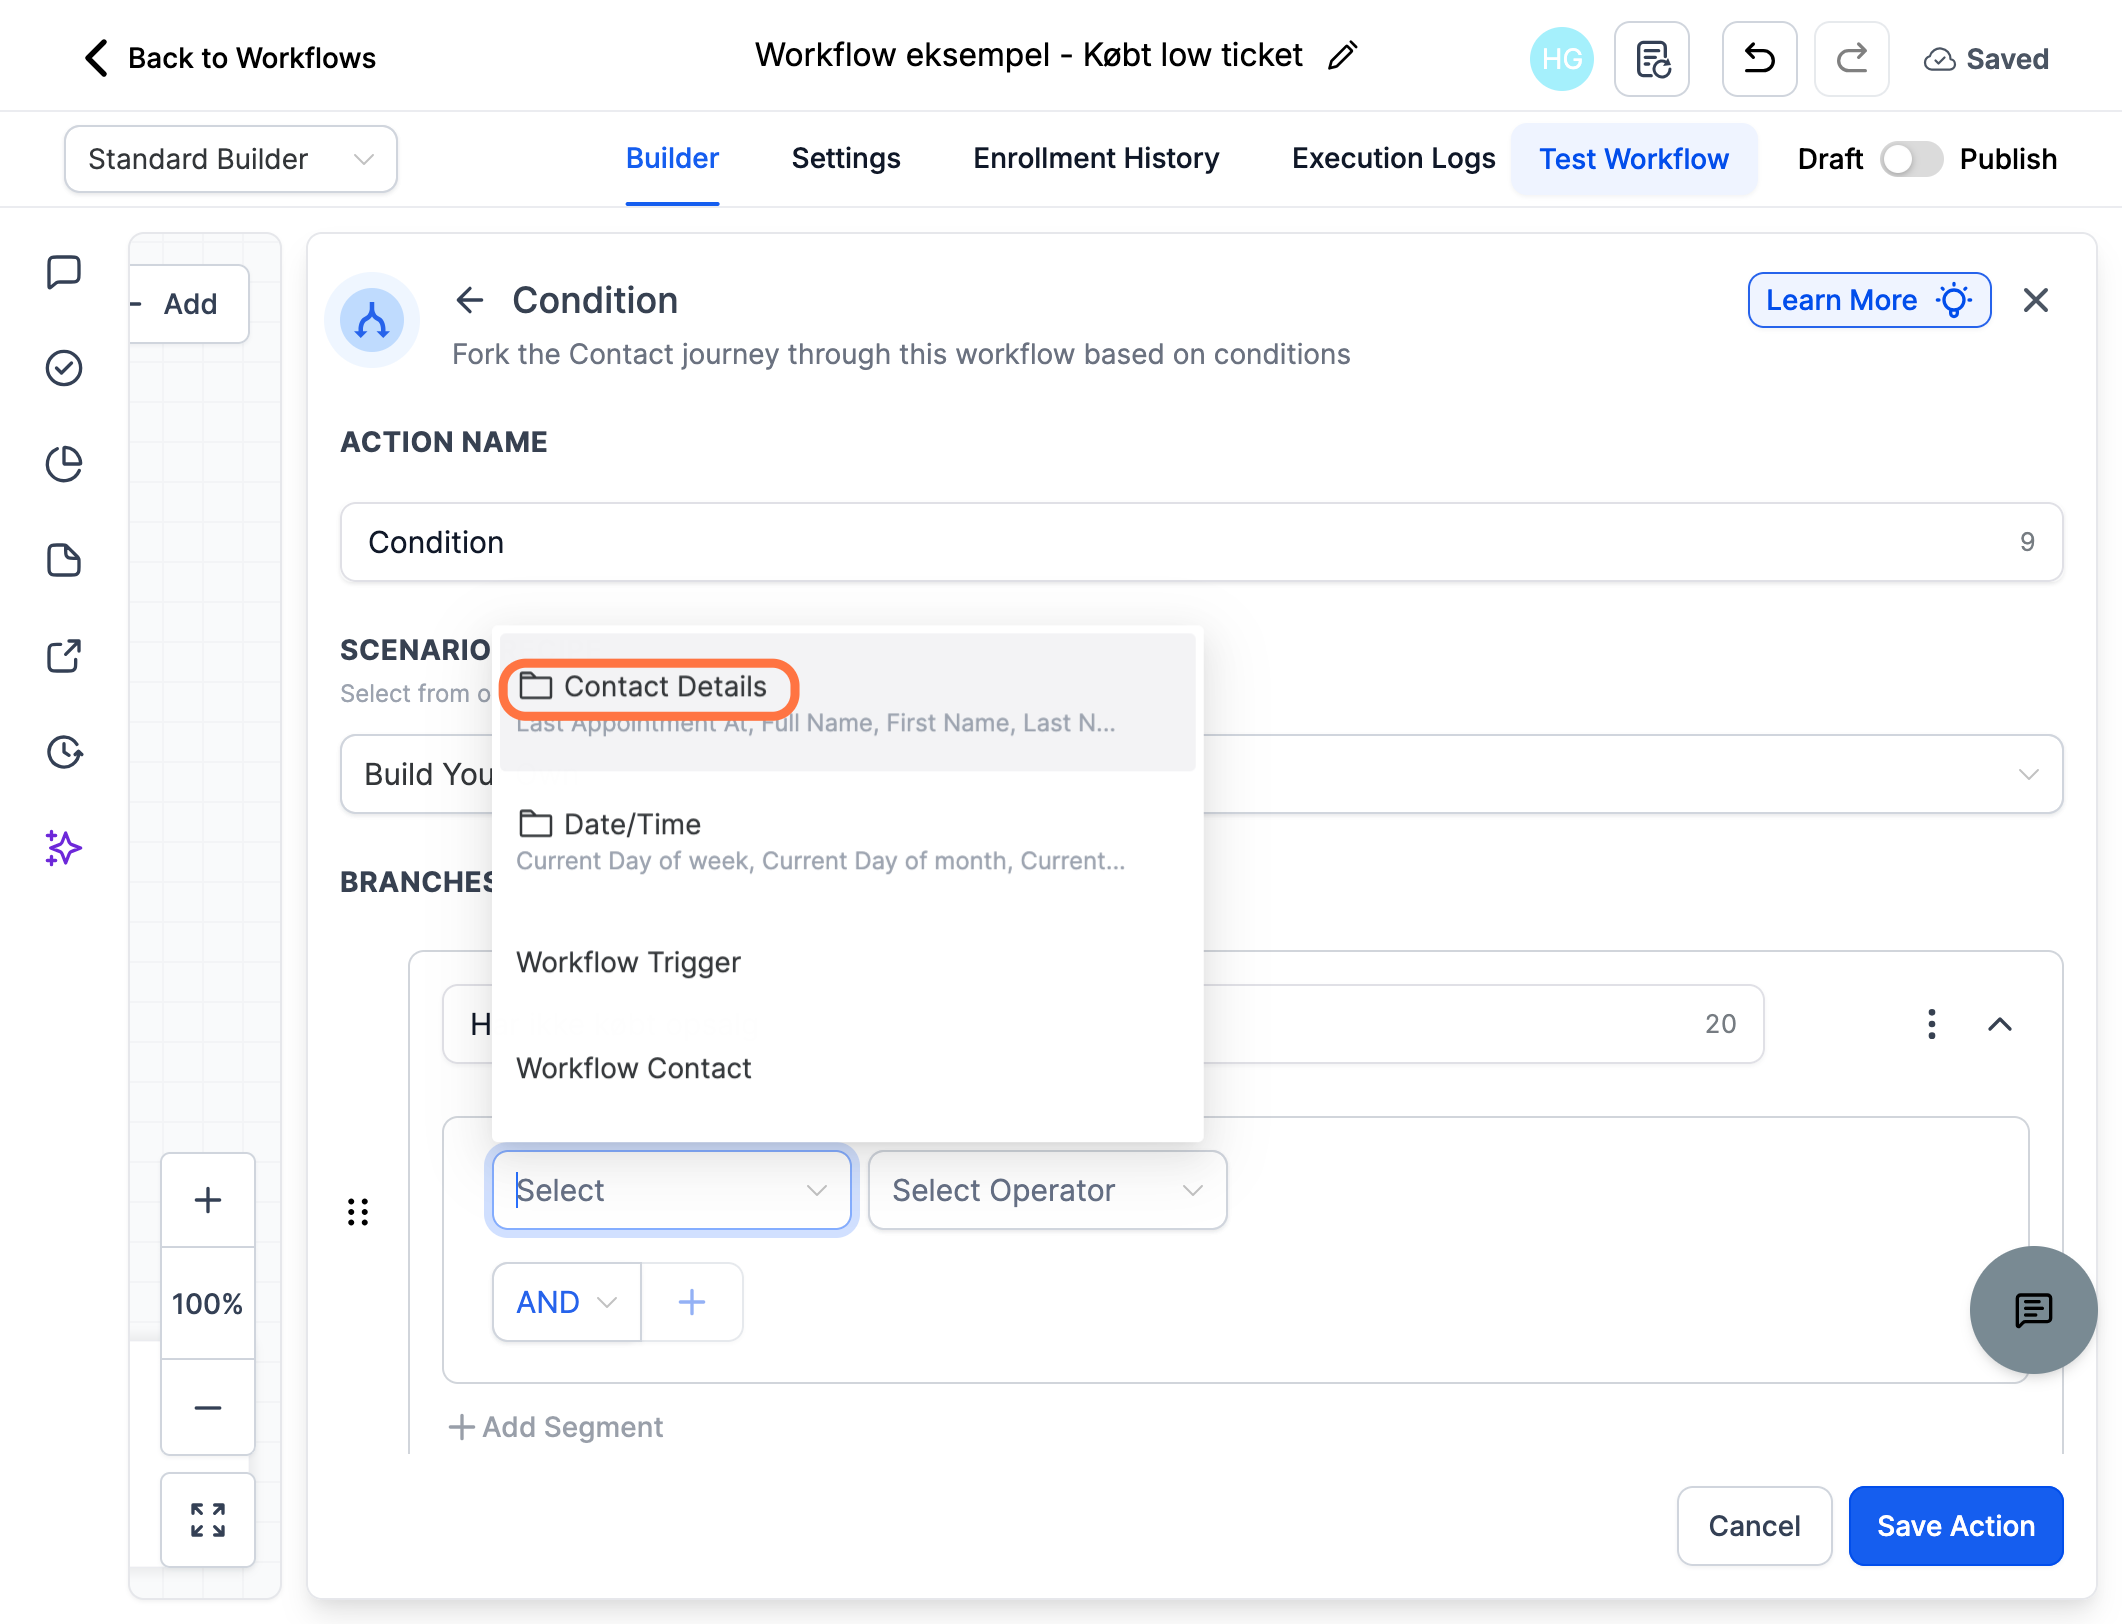Screen dimensions: 2122x1624
Task: Collapse the branch with chevron up
Action: [x=2000, y=1024]
